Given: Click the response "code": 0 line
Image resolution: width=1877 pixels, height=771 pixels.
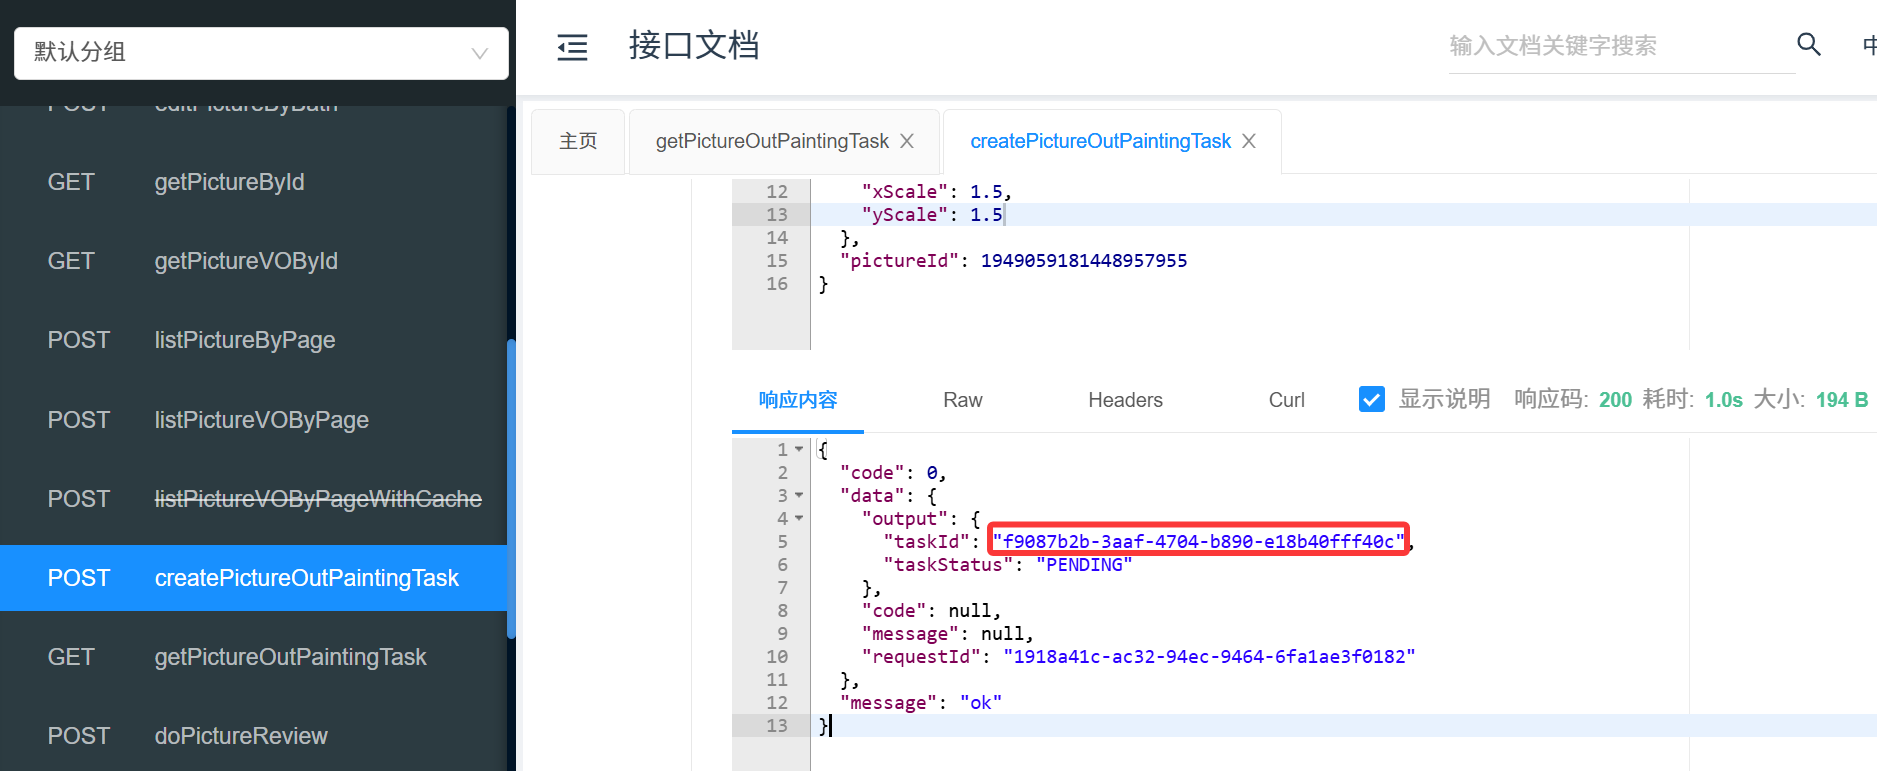Looking at the screenshot, I should point(893,473).
